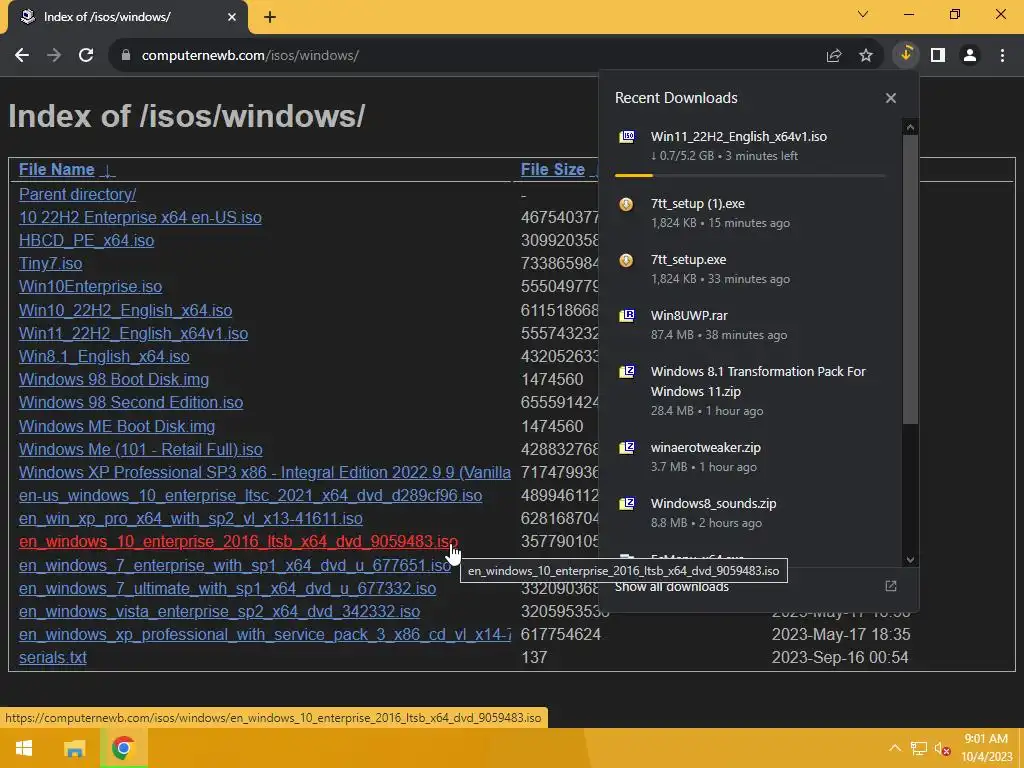
Task: Click the winaerotweaker.zip file icon
Action: pos(627,447)
